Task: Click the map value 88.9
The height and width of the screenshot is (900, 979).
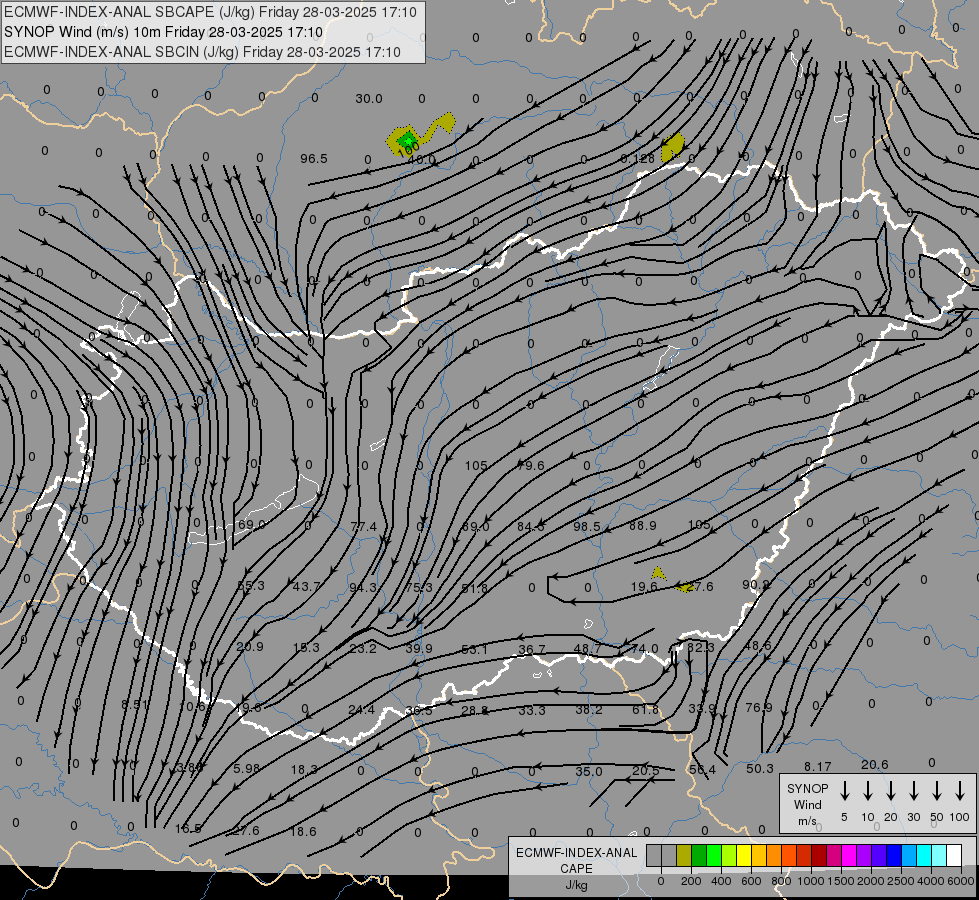Action: coord(642,525)
